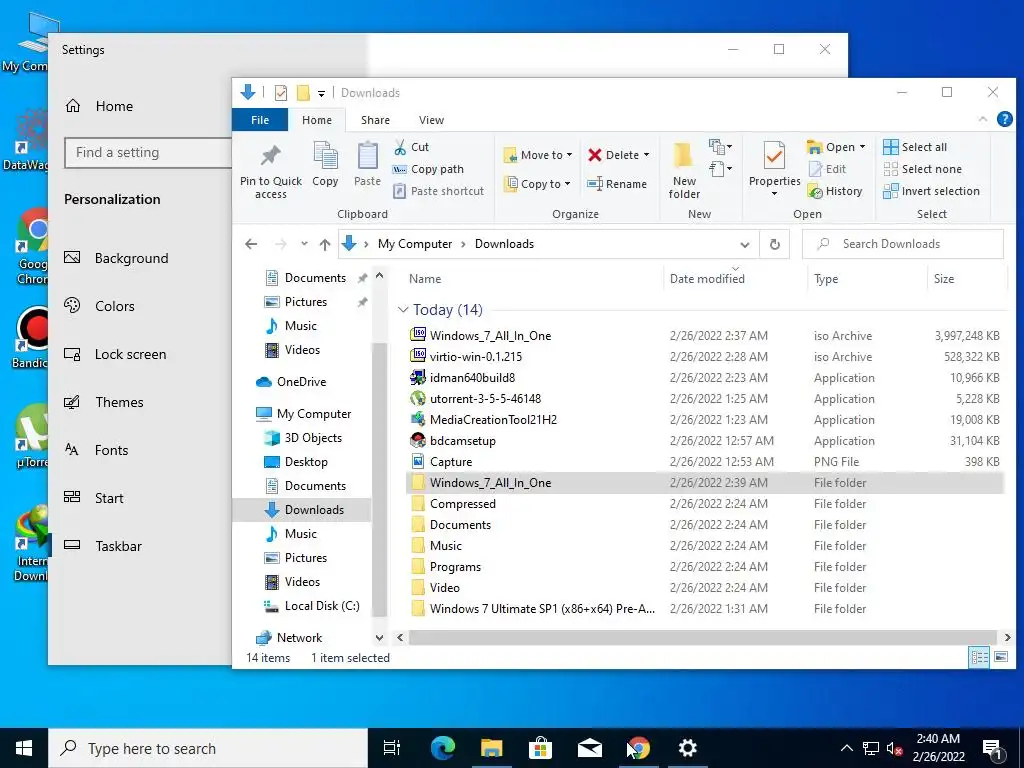Image resolution: width=1024 pixels, height=768 pixels.
Task: Click the New folder quick access toolbar icon
Action: point(303,93)
